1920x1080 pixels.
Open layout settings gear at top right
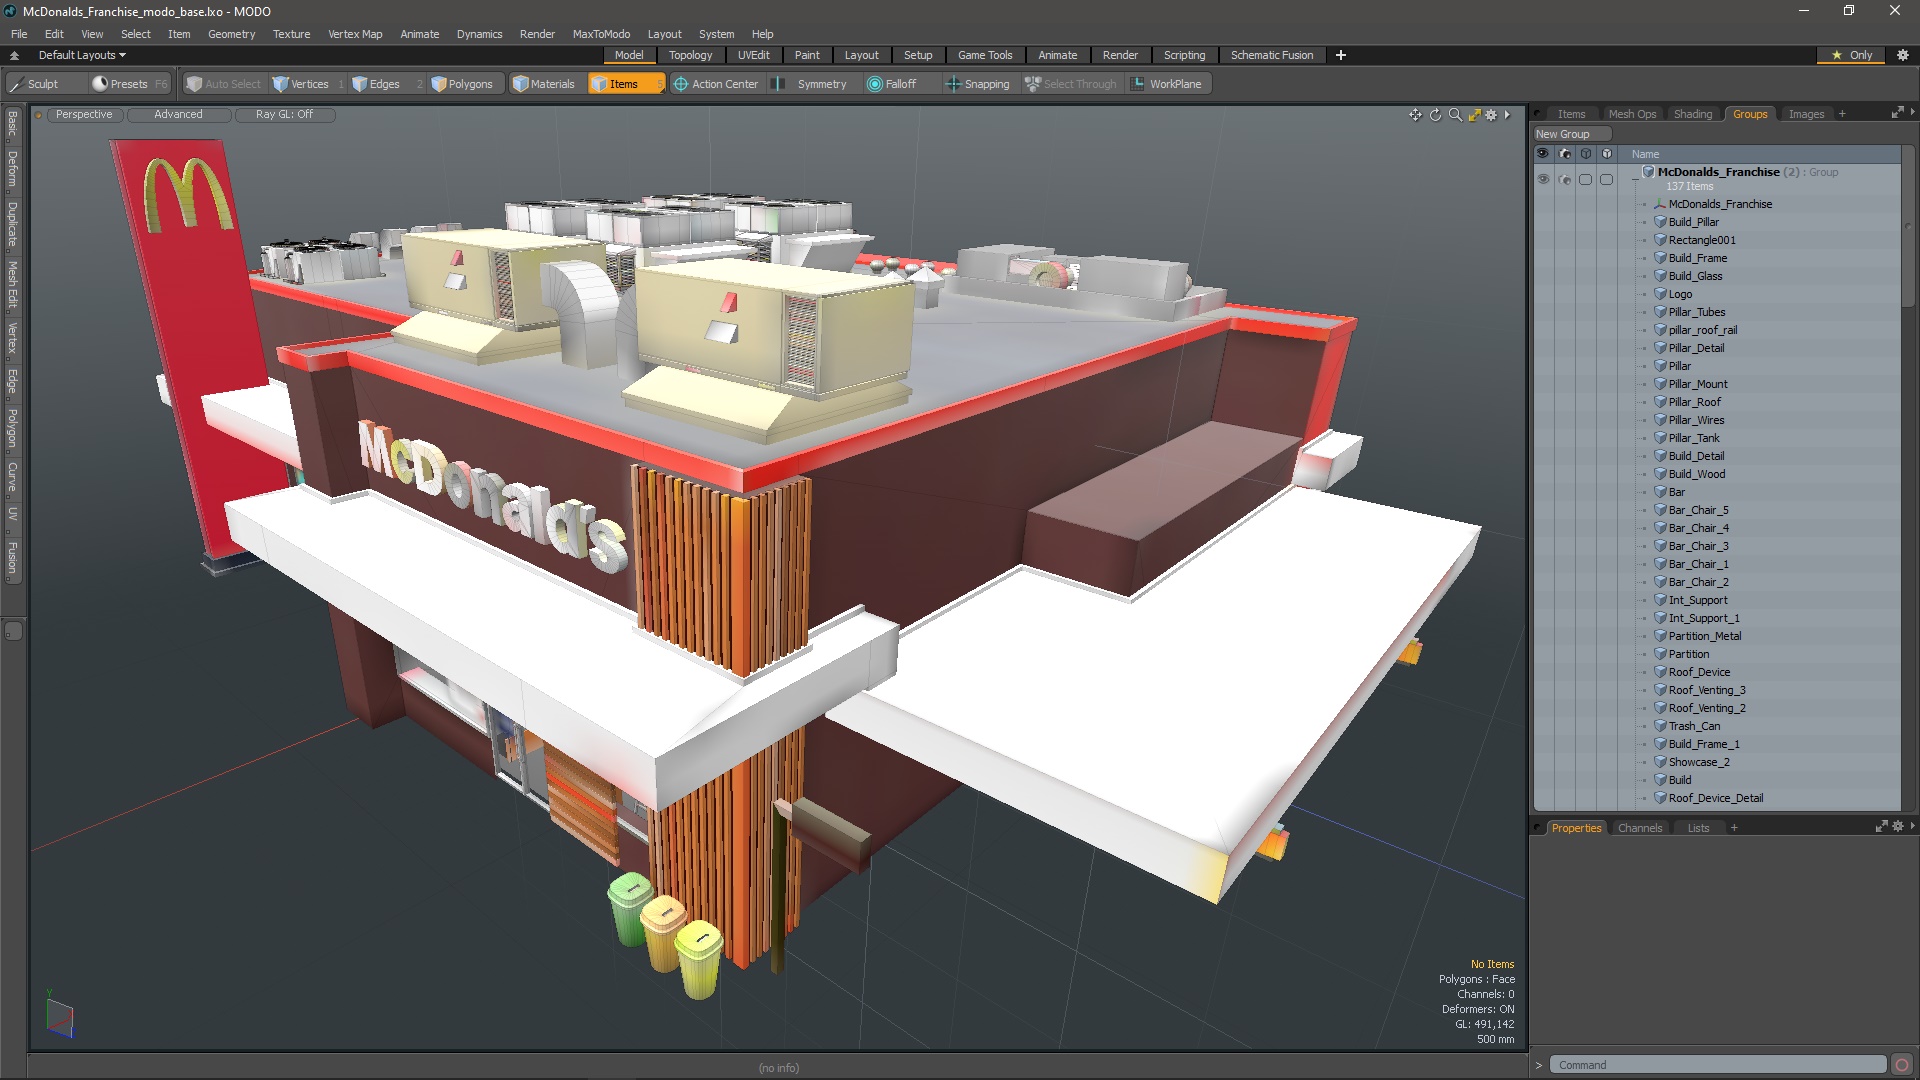tap(1903, 55)
